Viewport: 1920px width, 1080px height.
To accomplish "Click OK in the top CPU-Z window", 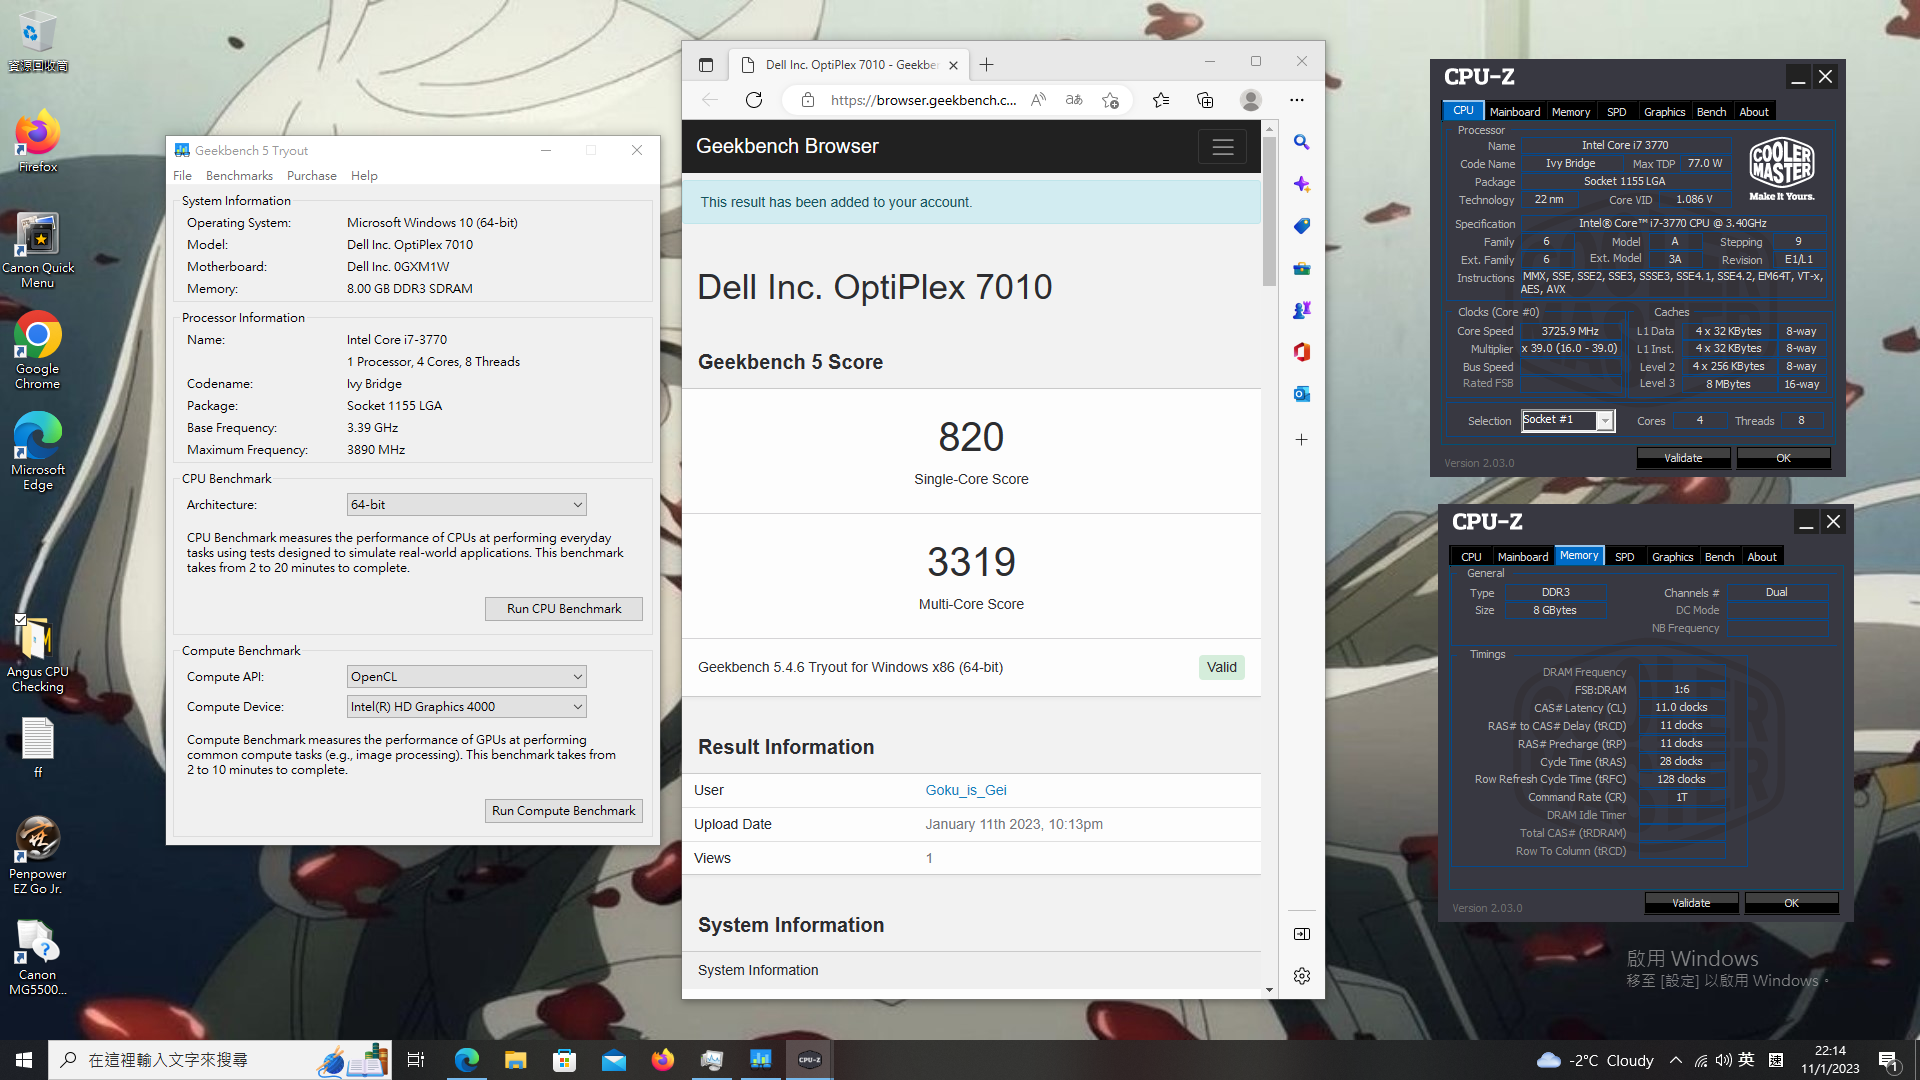I will [1784, 458].
